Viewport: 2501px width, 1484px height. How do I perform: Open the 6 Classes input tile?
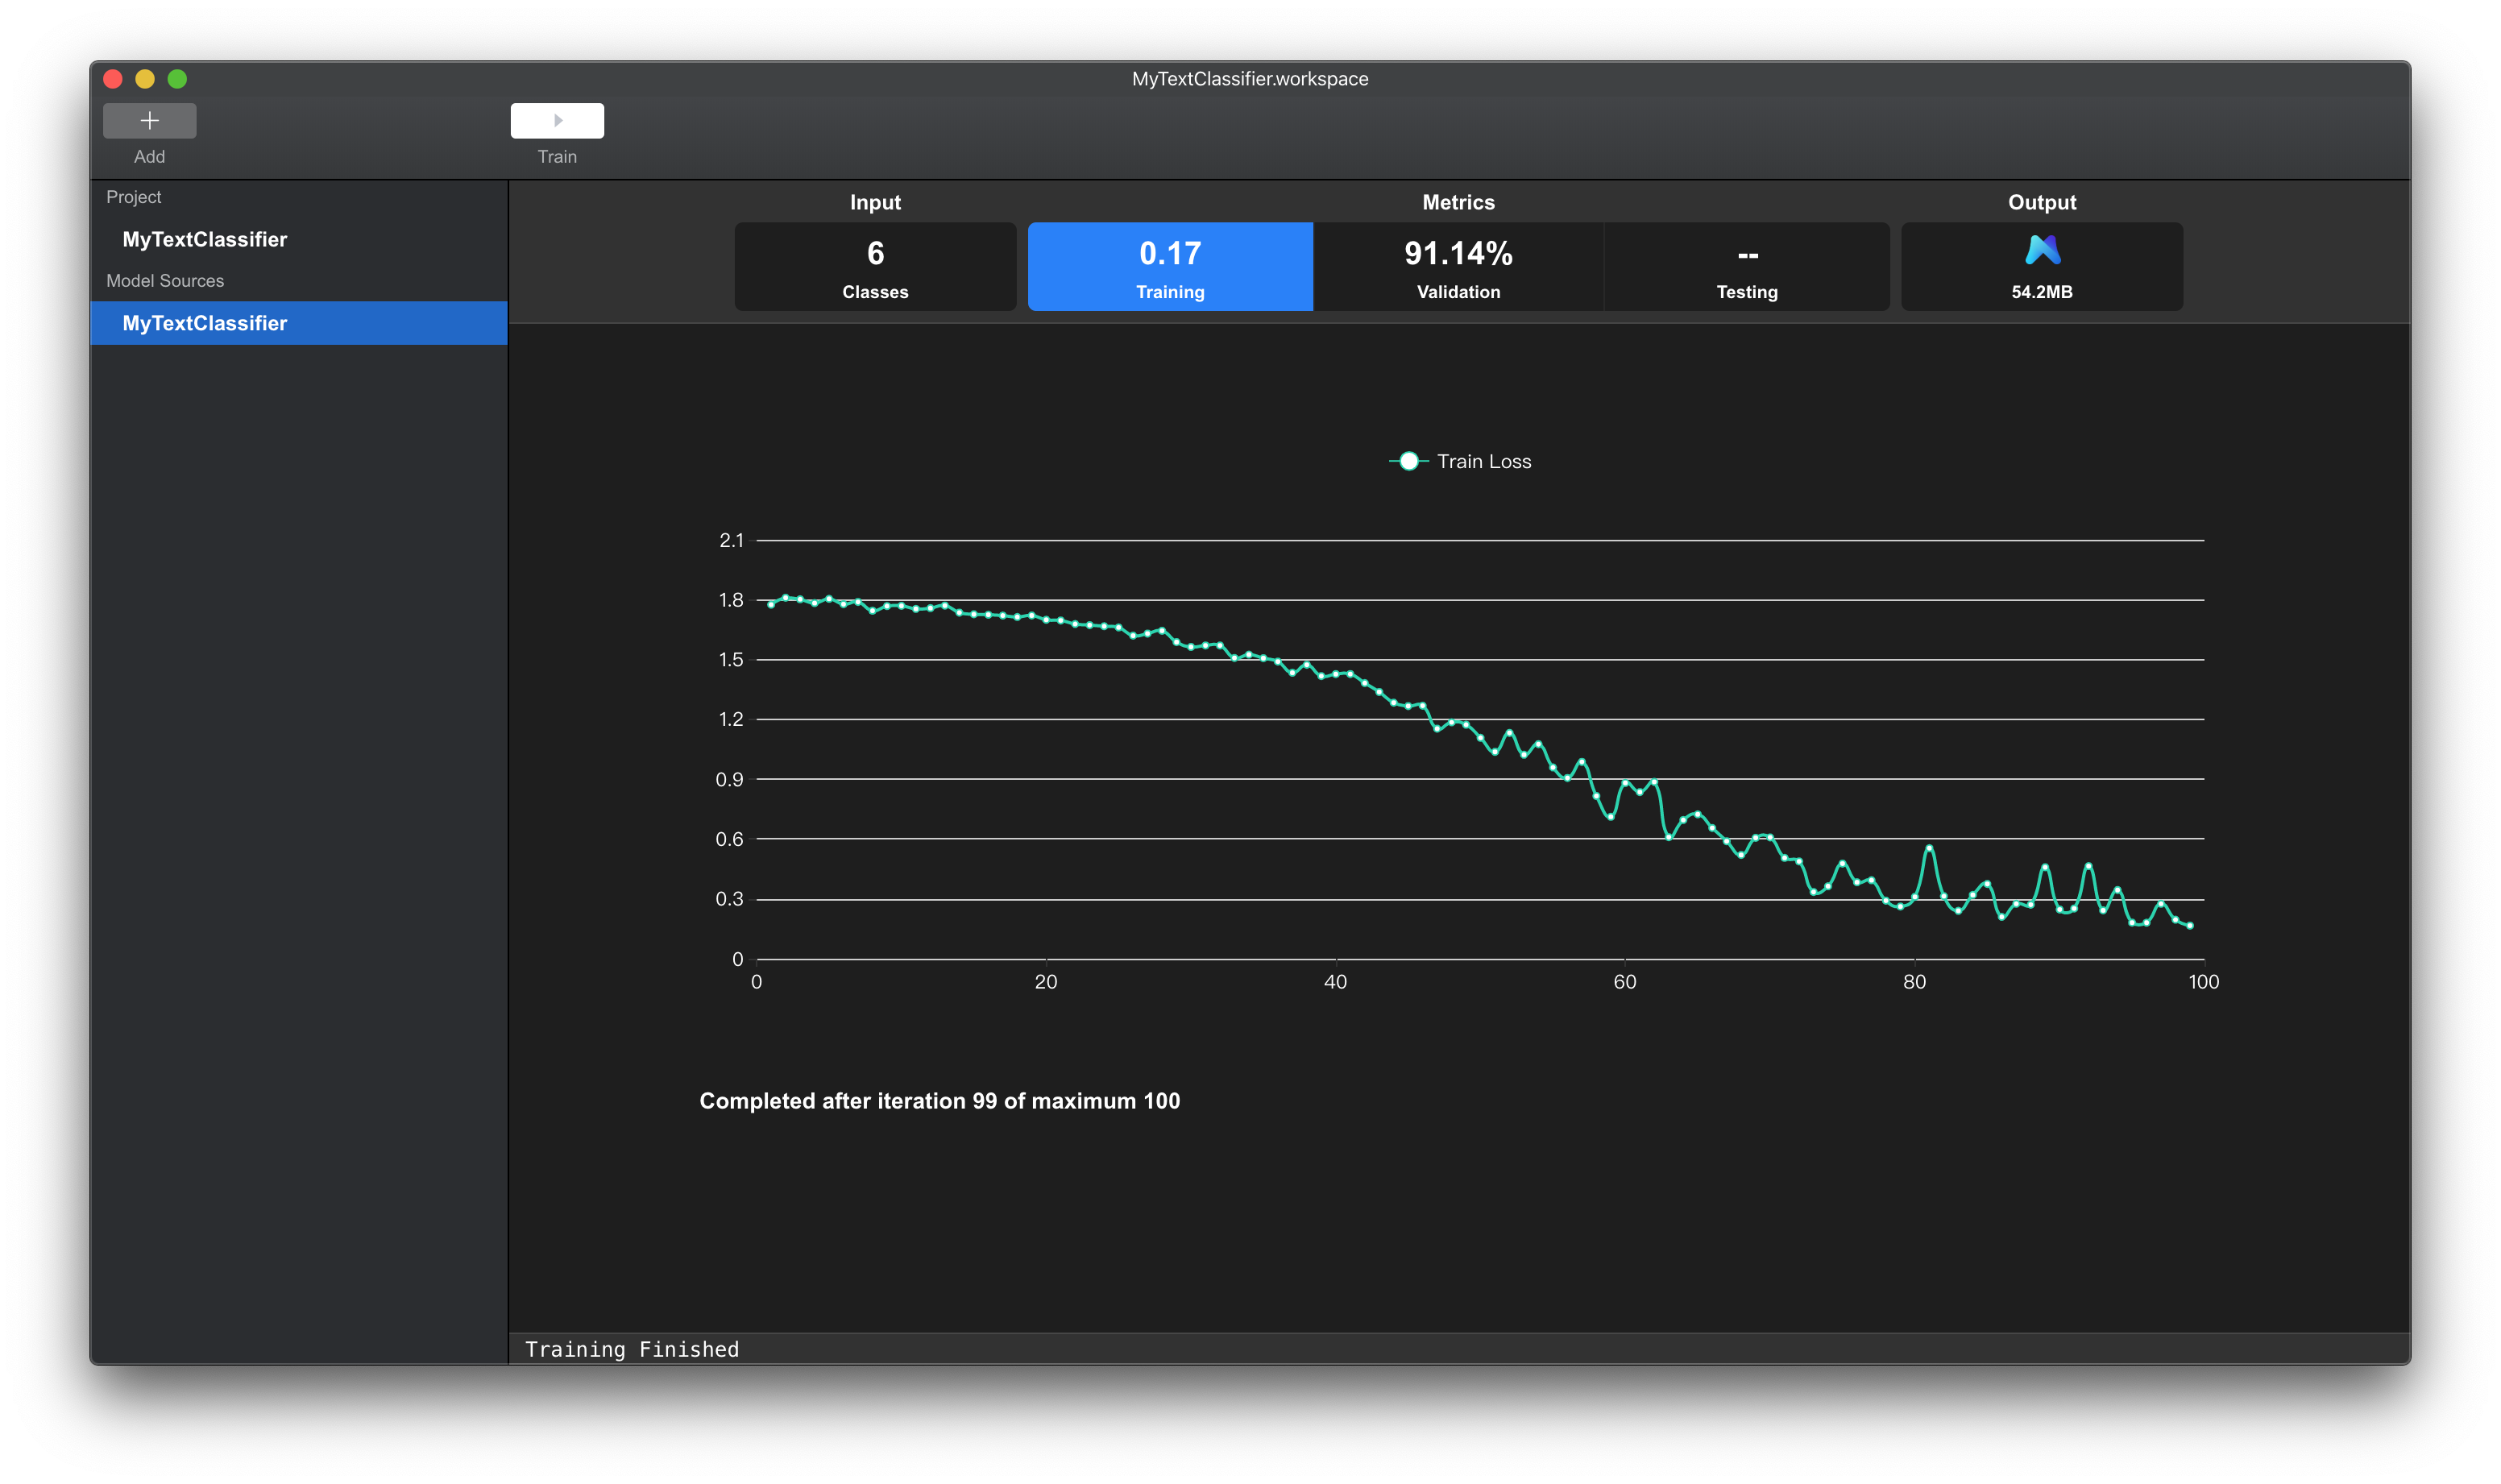875,267
